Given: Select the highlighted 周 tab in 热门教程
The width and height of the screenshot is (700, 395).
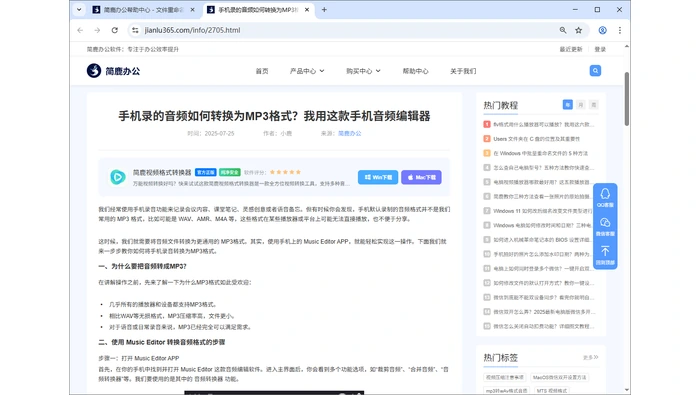Looking at the screenshot, I should 567,104.
